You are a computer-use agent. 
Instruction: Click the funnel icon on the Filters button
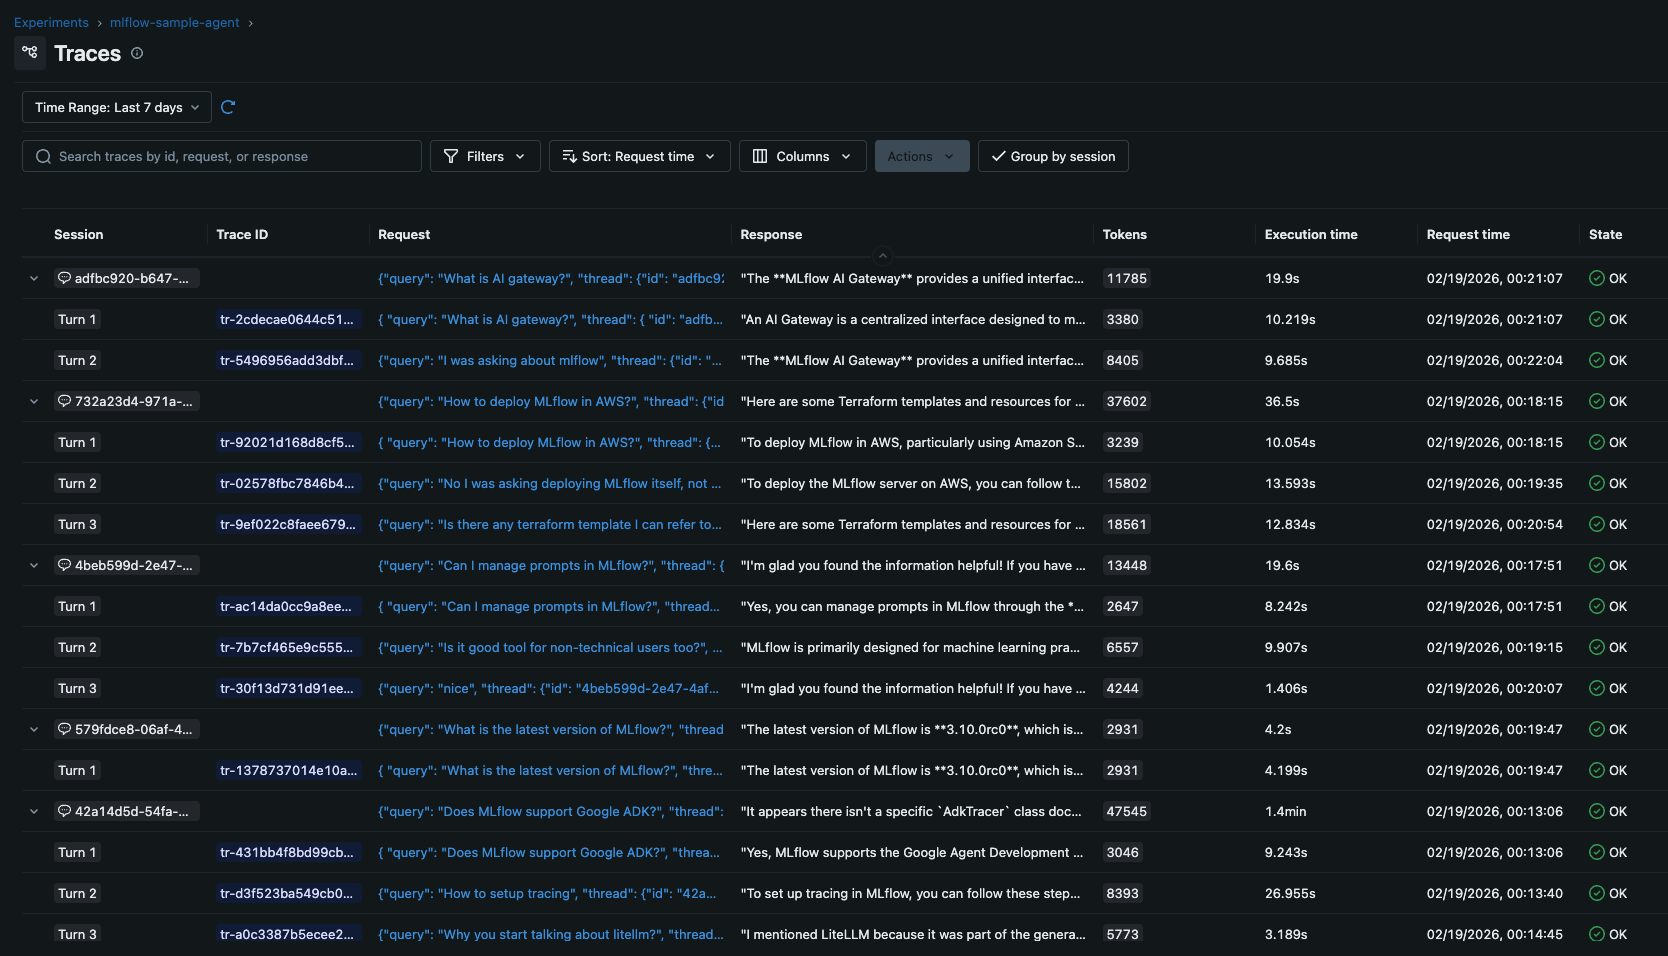(453, 156)
